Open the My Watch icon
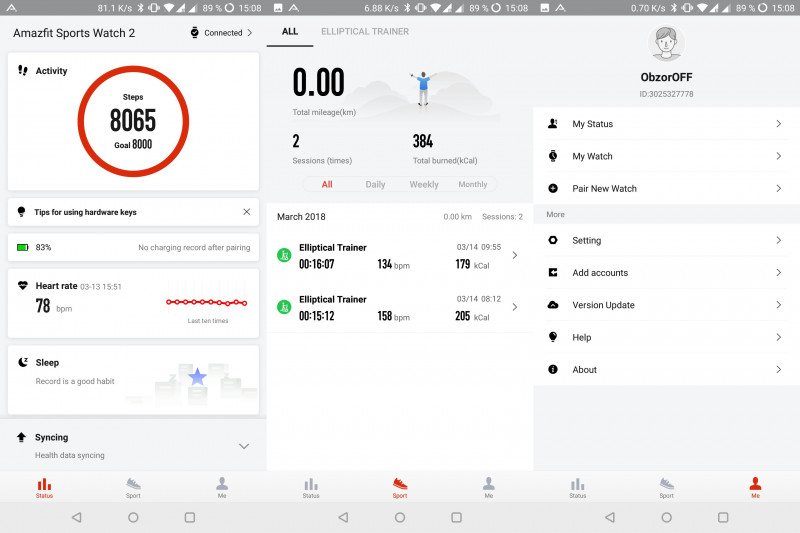800x533 pixels. pos(553,156)
